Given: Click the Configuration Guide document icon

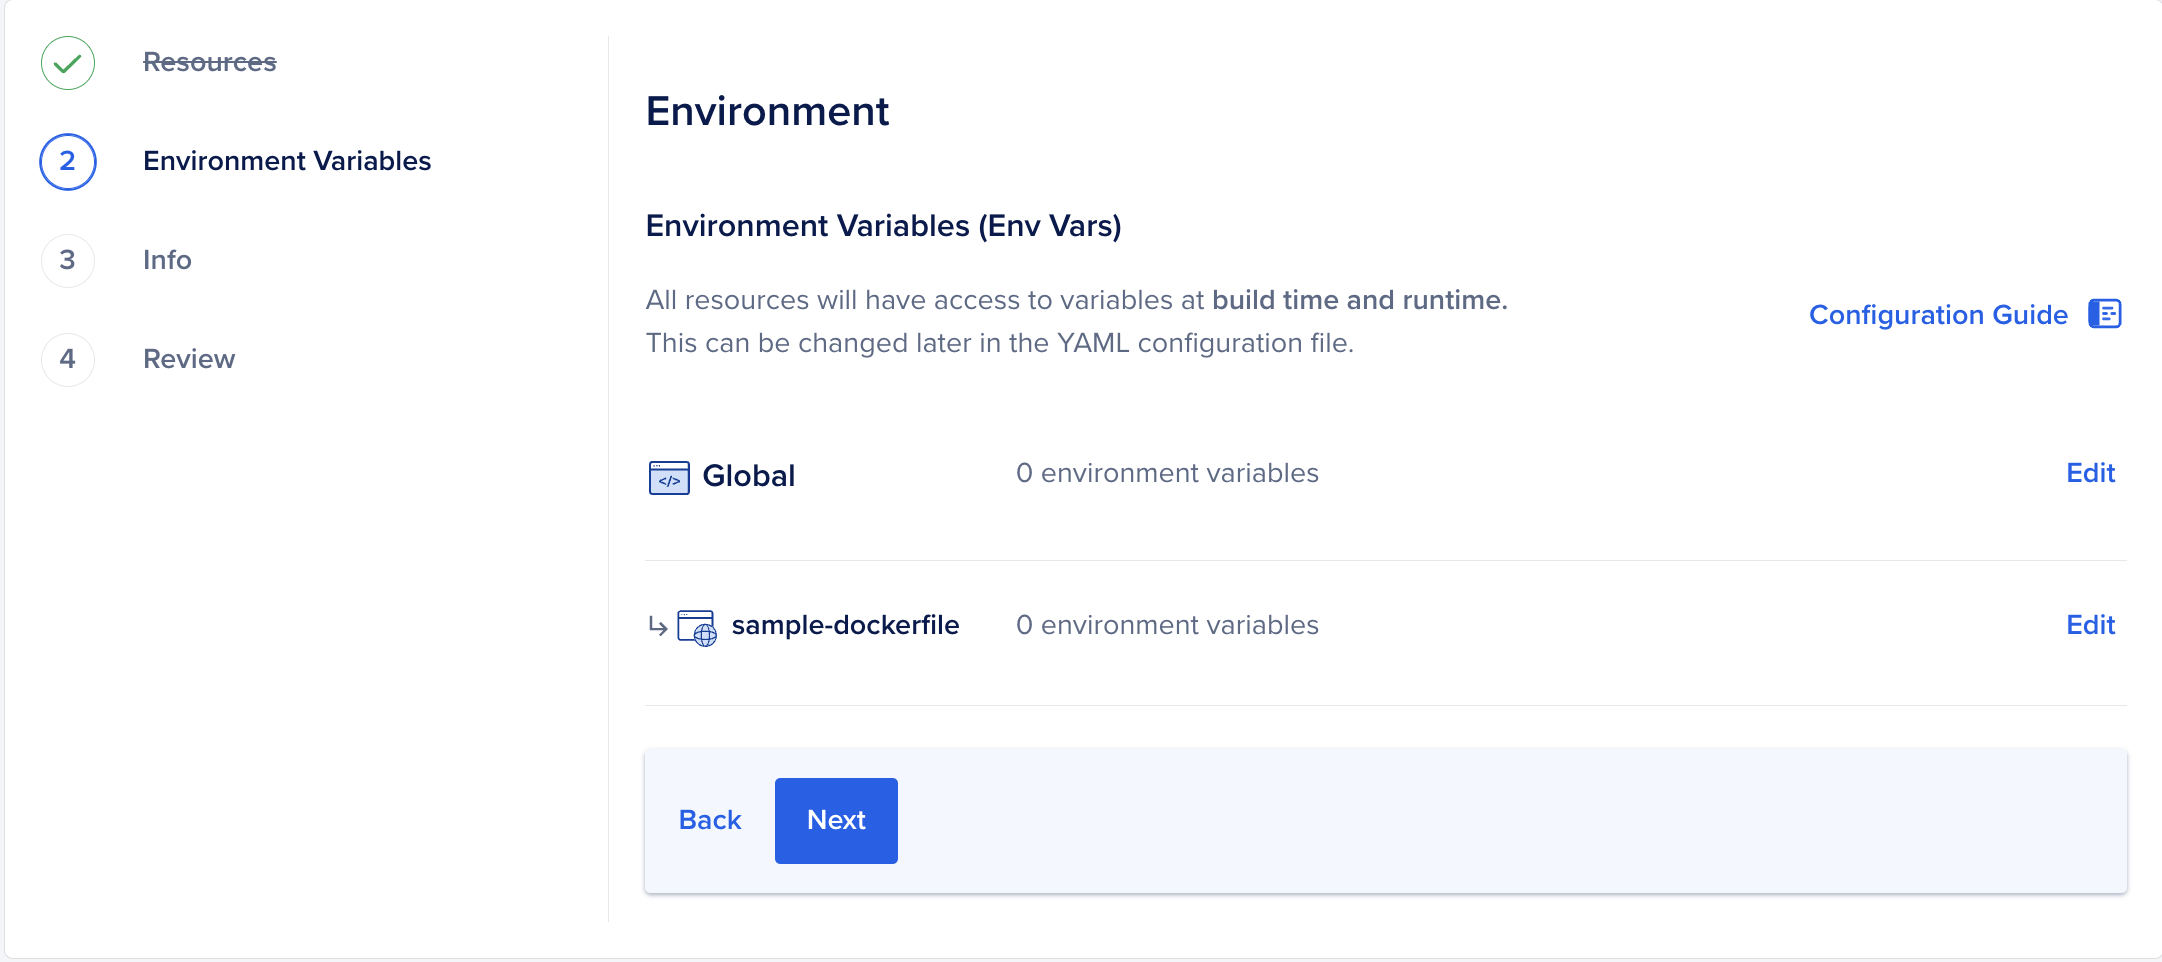Looking at the screenshot, I should click(2104, 314).
